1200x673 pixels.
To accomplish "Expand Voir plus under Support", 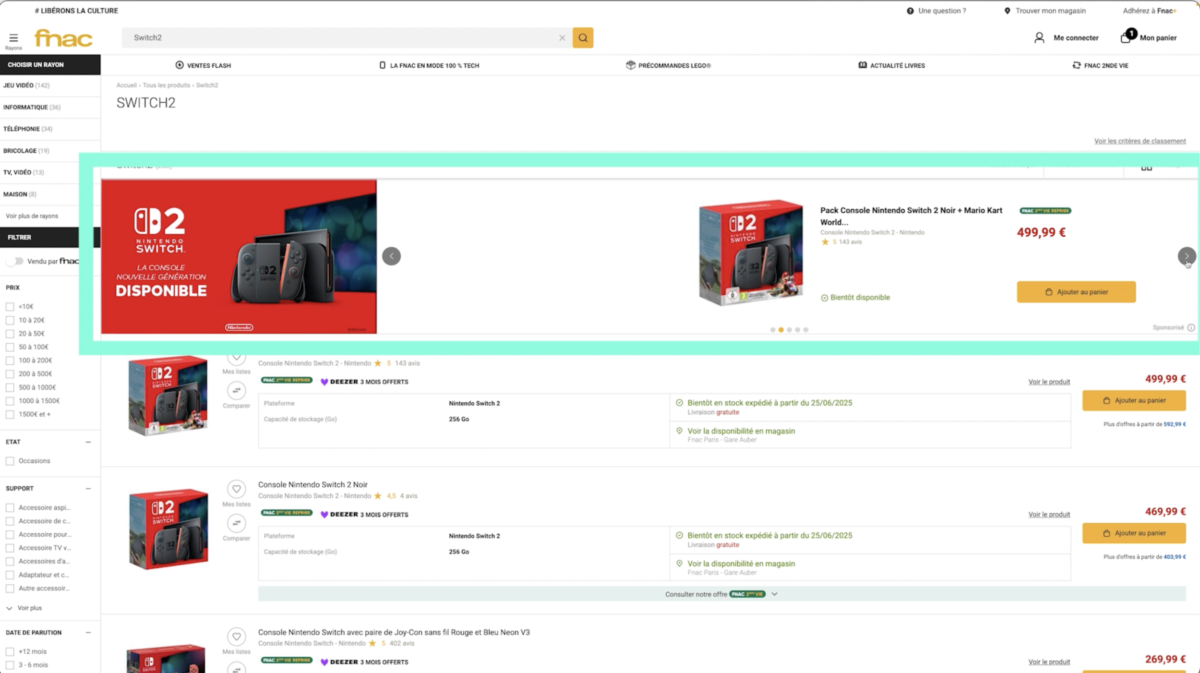I will [x=24, y=608].
